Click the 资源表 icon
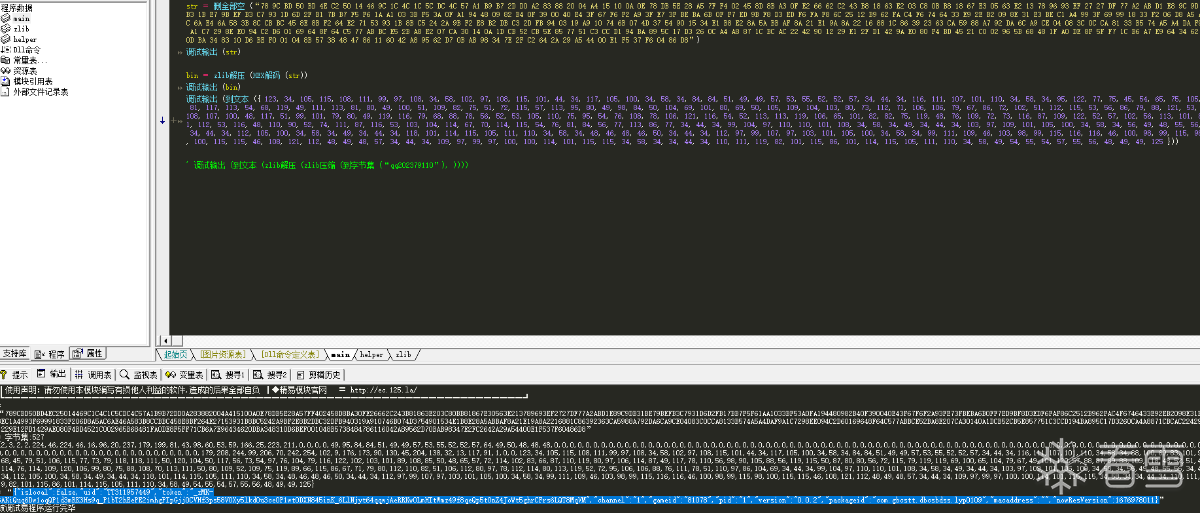Screen dimensions: 1200x513 pyautogui.click(x=6, y=71)
